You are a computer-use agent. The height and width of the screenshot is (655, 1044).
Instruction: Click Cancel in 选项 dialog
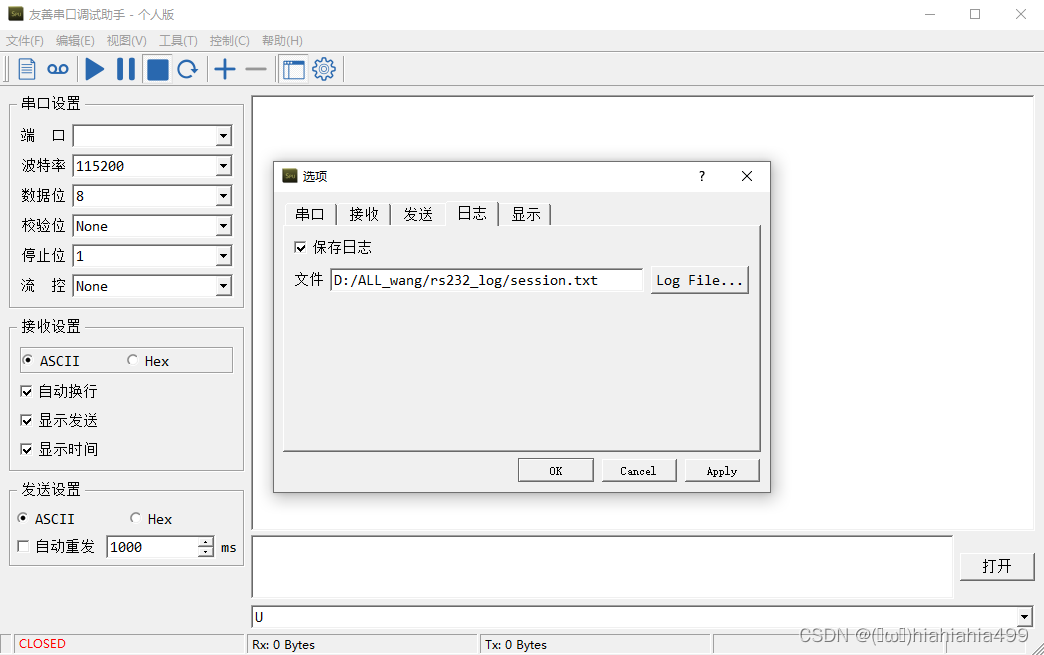point(639,471)
